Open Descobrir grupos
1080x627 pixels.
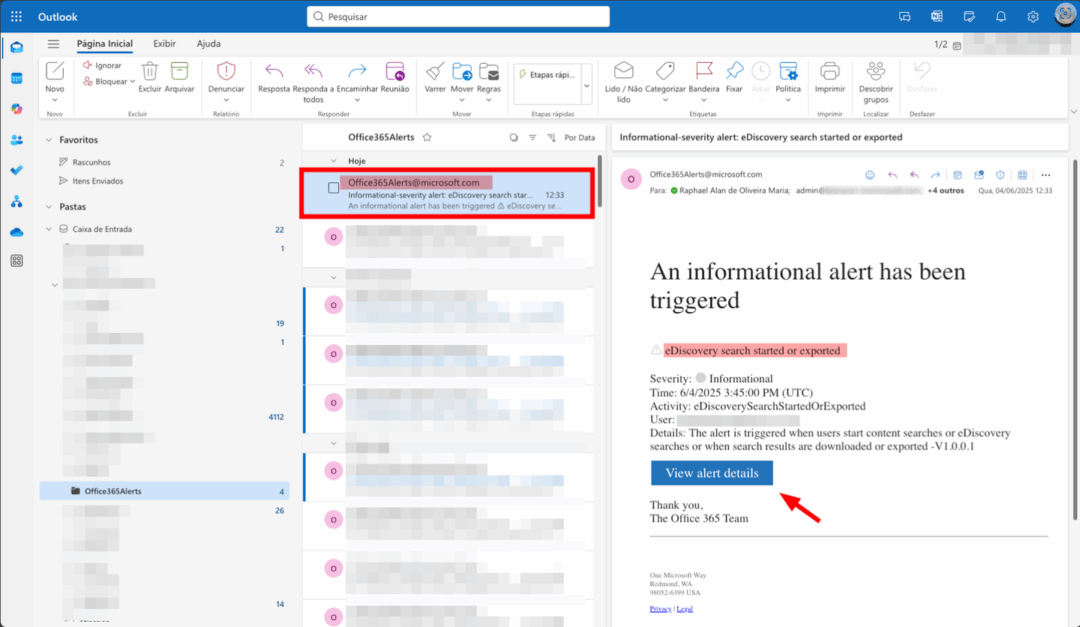[x=875, y=82]
